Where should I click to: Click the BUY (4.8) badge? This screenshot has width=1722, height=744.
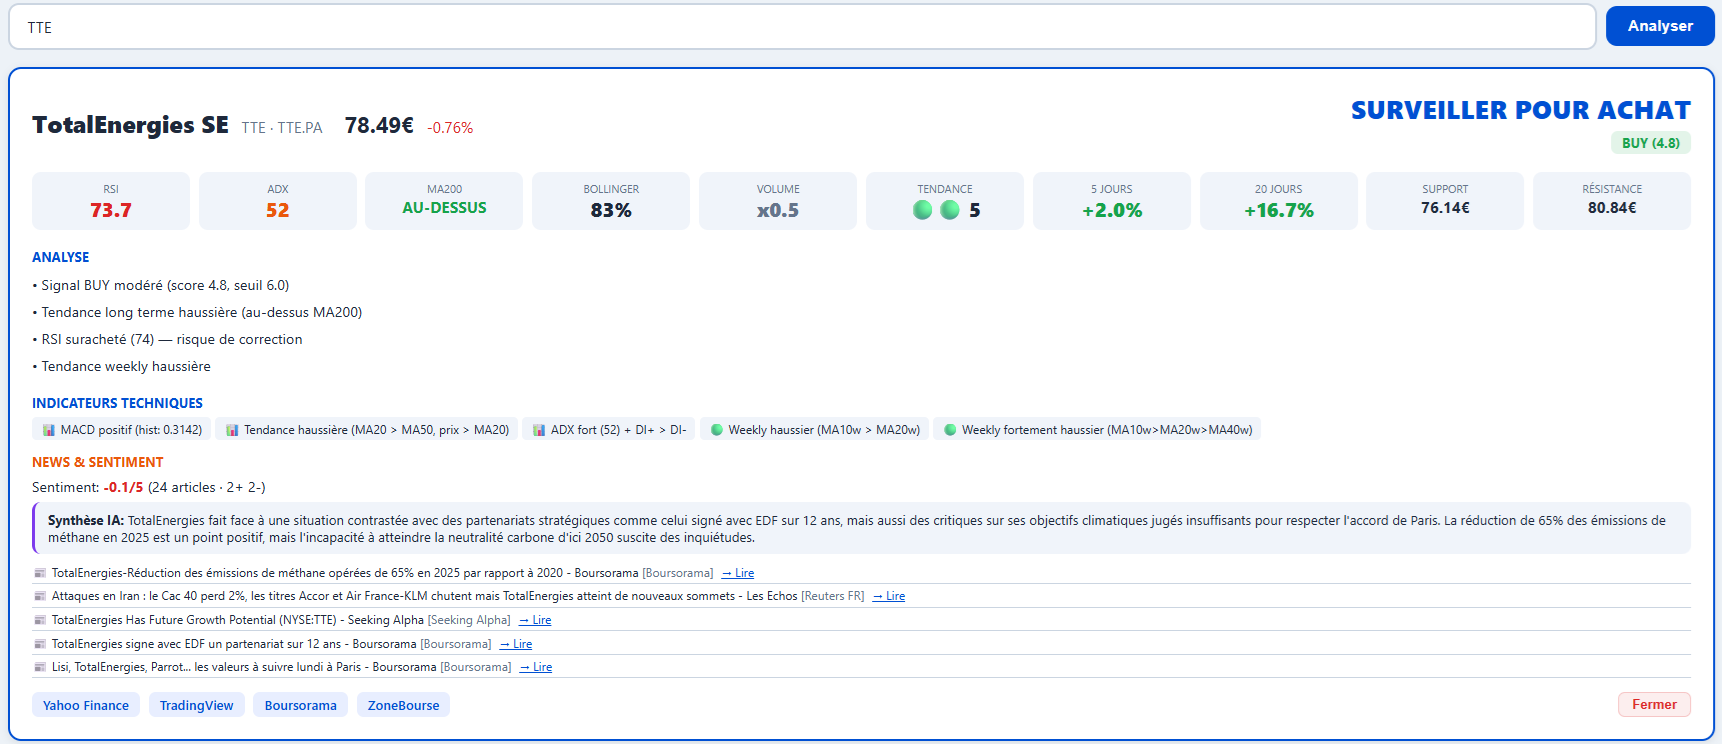click(1651, 143)
